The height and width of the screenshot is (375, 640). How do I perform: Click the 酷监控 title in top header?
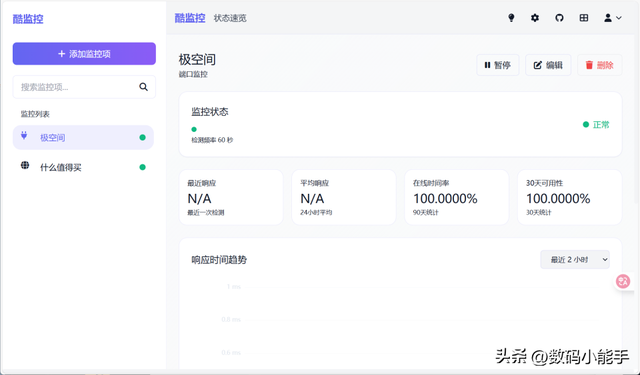pyautogui.click(x=190, y=18)
